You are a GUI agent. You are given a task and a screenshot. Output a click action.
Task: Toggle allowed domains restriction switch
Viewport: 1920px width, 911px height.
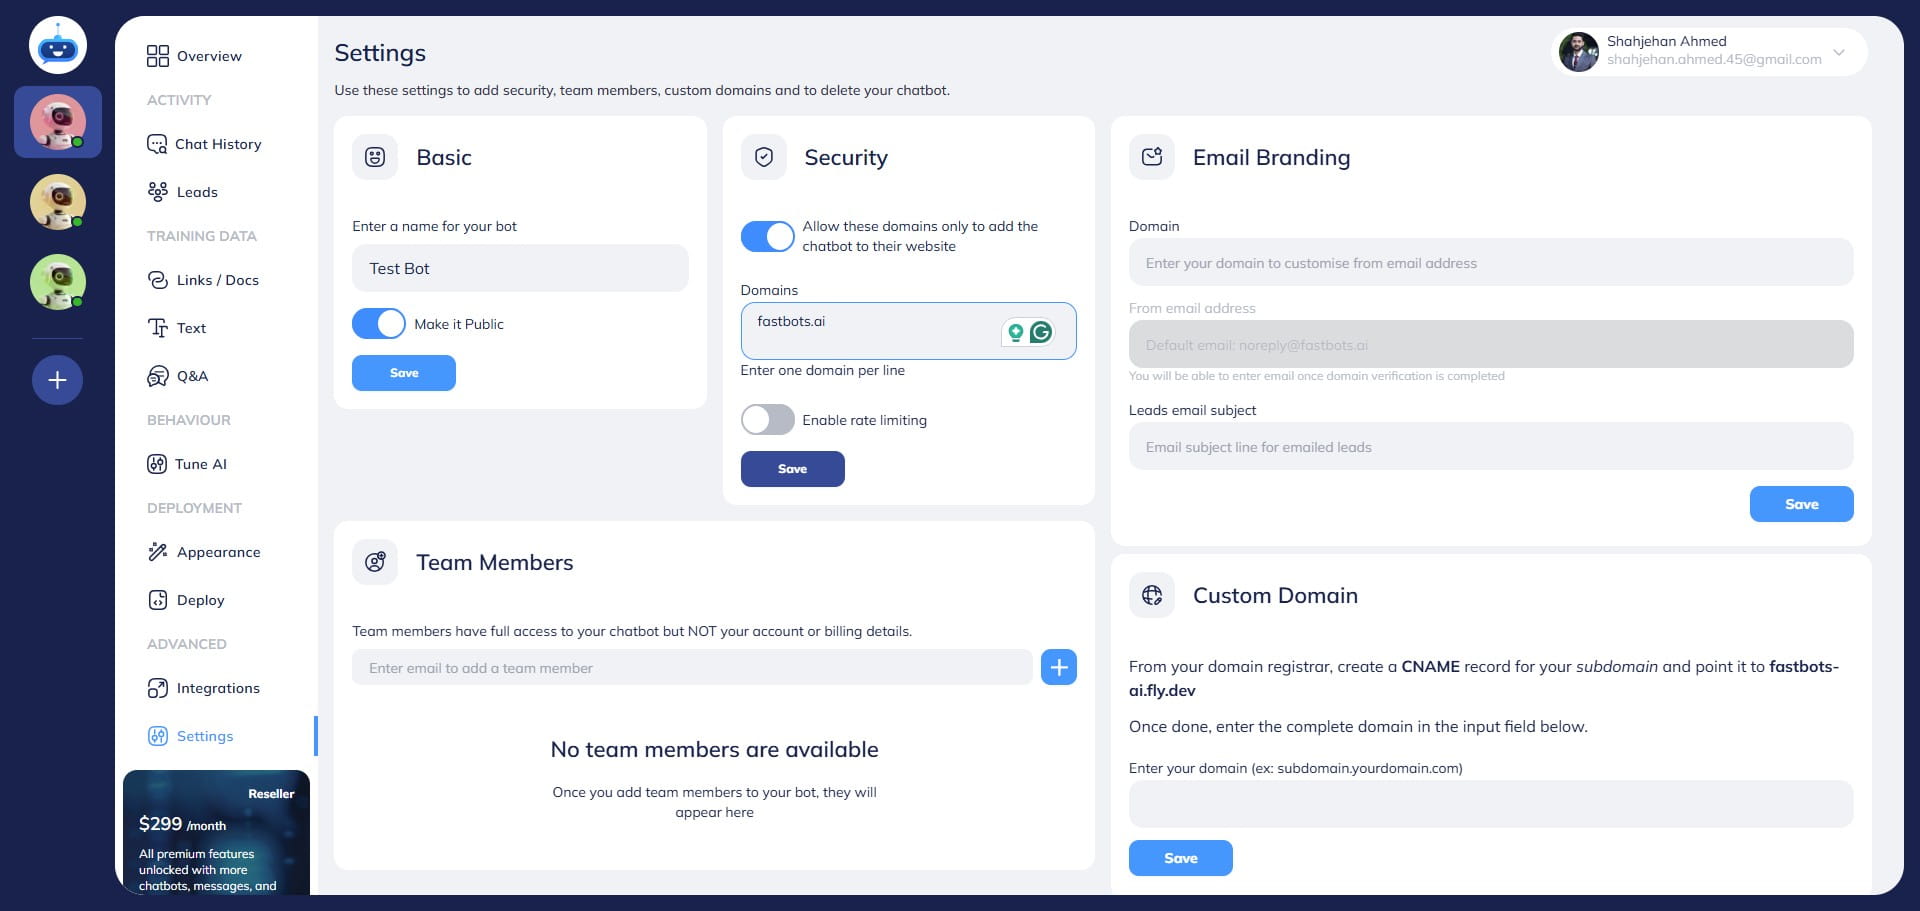pos(767,236)
